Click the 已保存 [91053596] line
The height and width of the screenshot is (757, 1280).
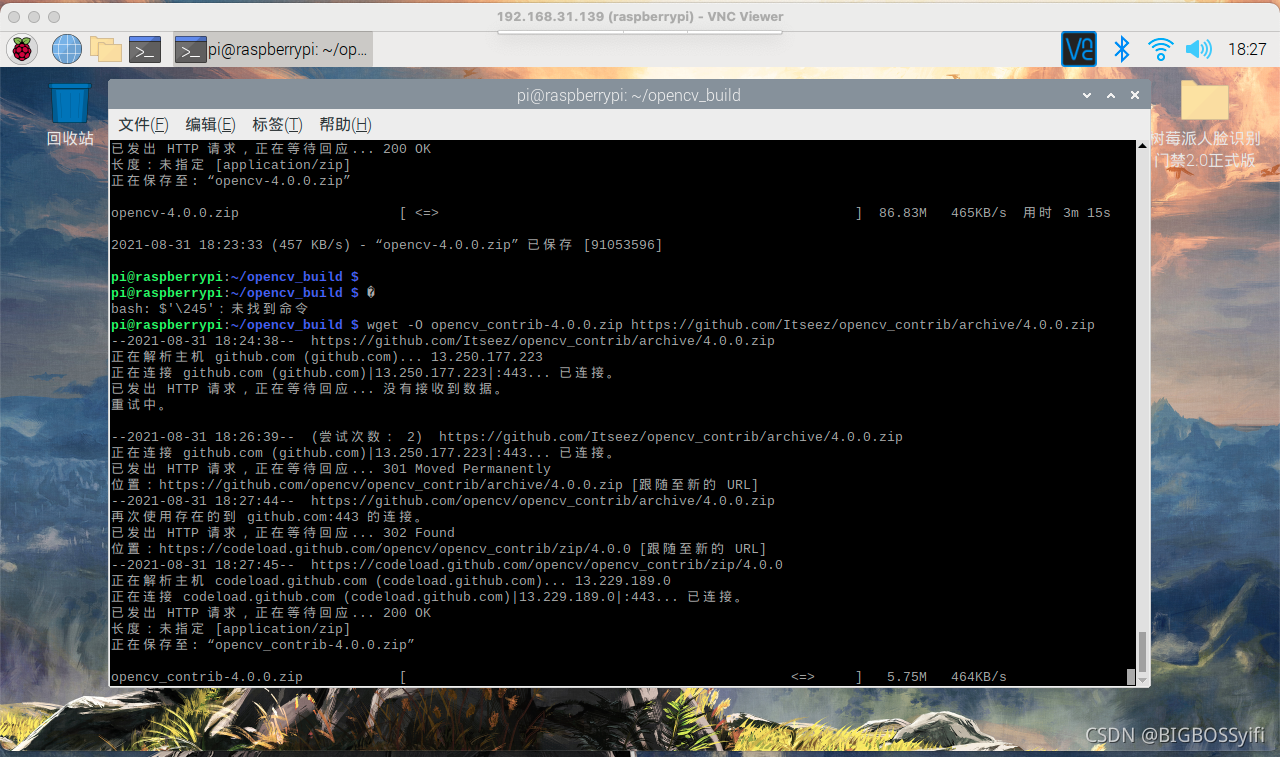(387, 245)
